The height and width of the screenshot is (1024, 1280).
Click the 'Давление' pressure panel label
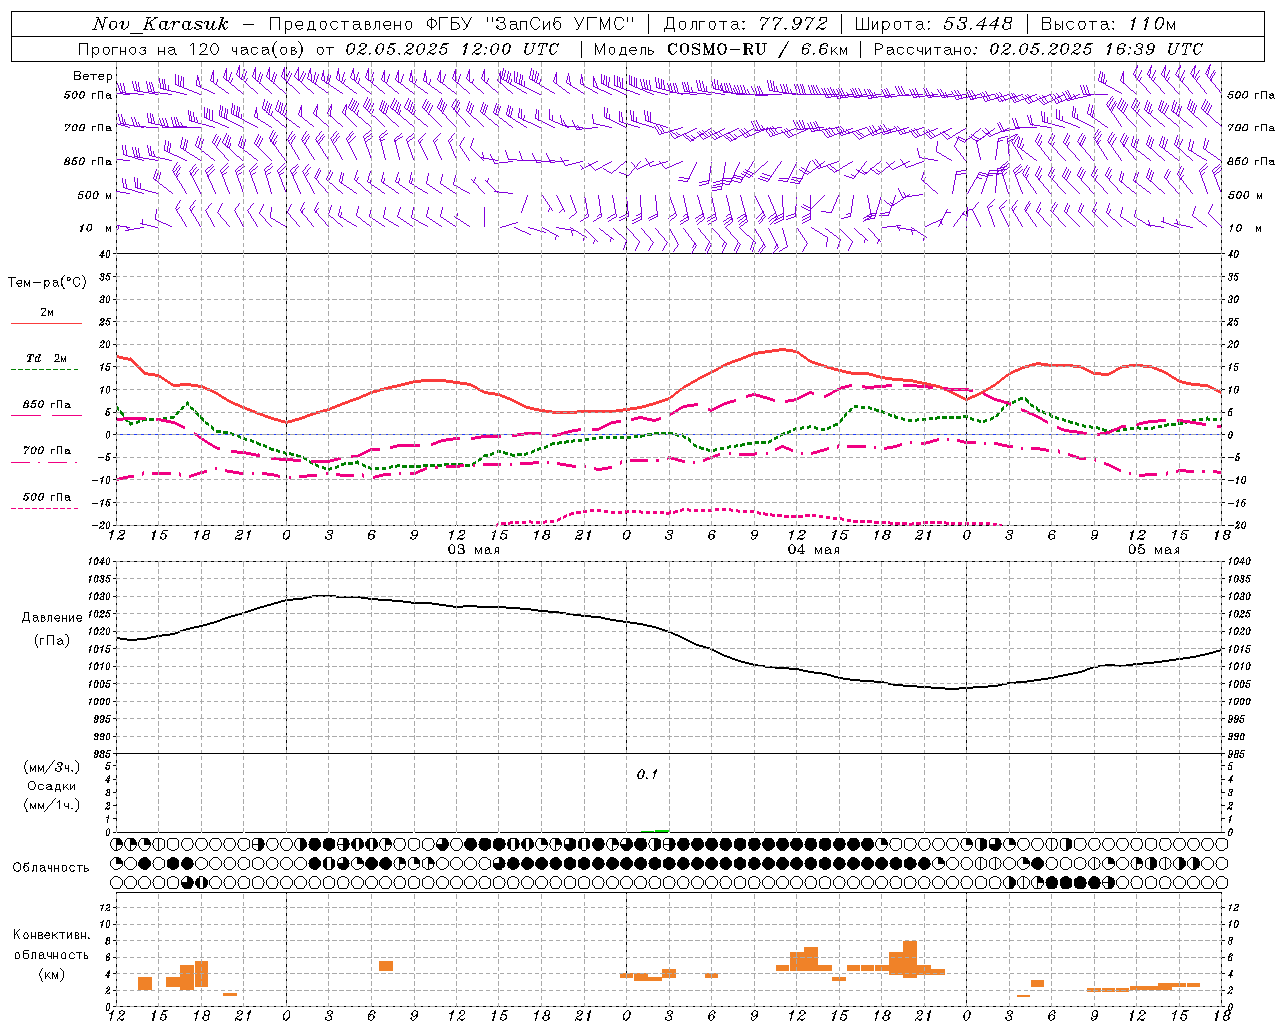click(52, 618)
